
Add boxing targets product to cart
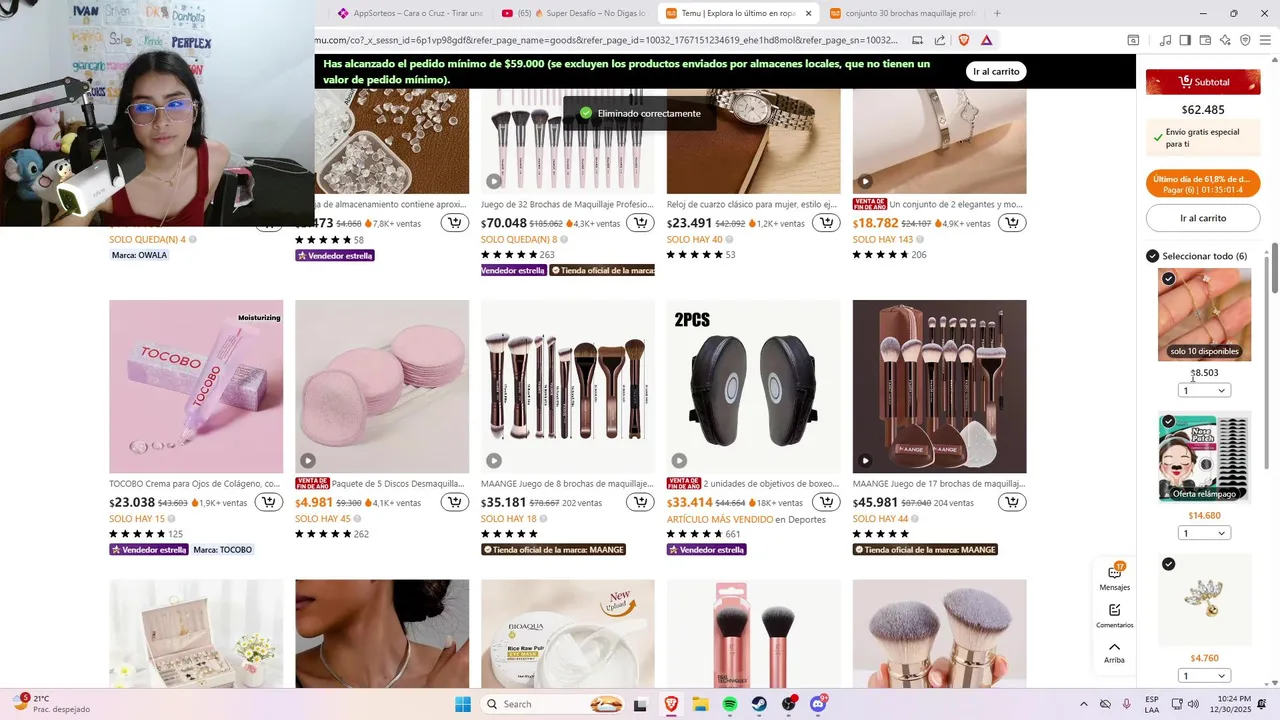tap(826, 502)
